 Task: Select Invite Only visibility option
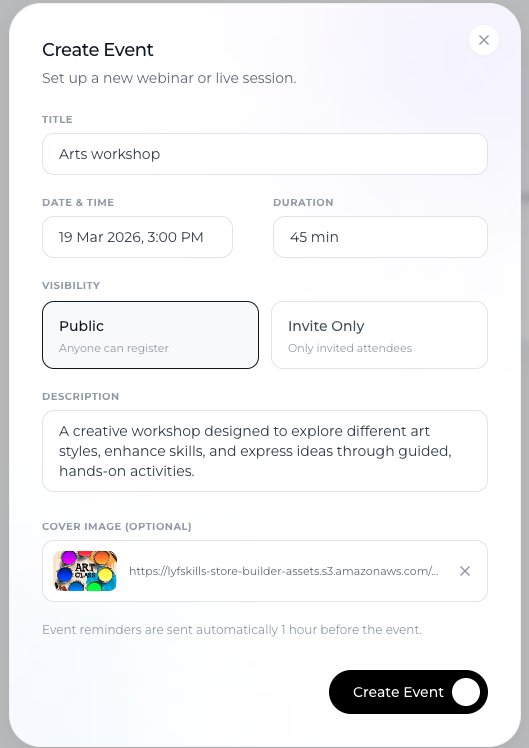379,335
